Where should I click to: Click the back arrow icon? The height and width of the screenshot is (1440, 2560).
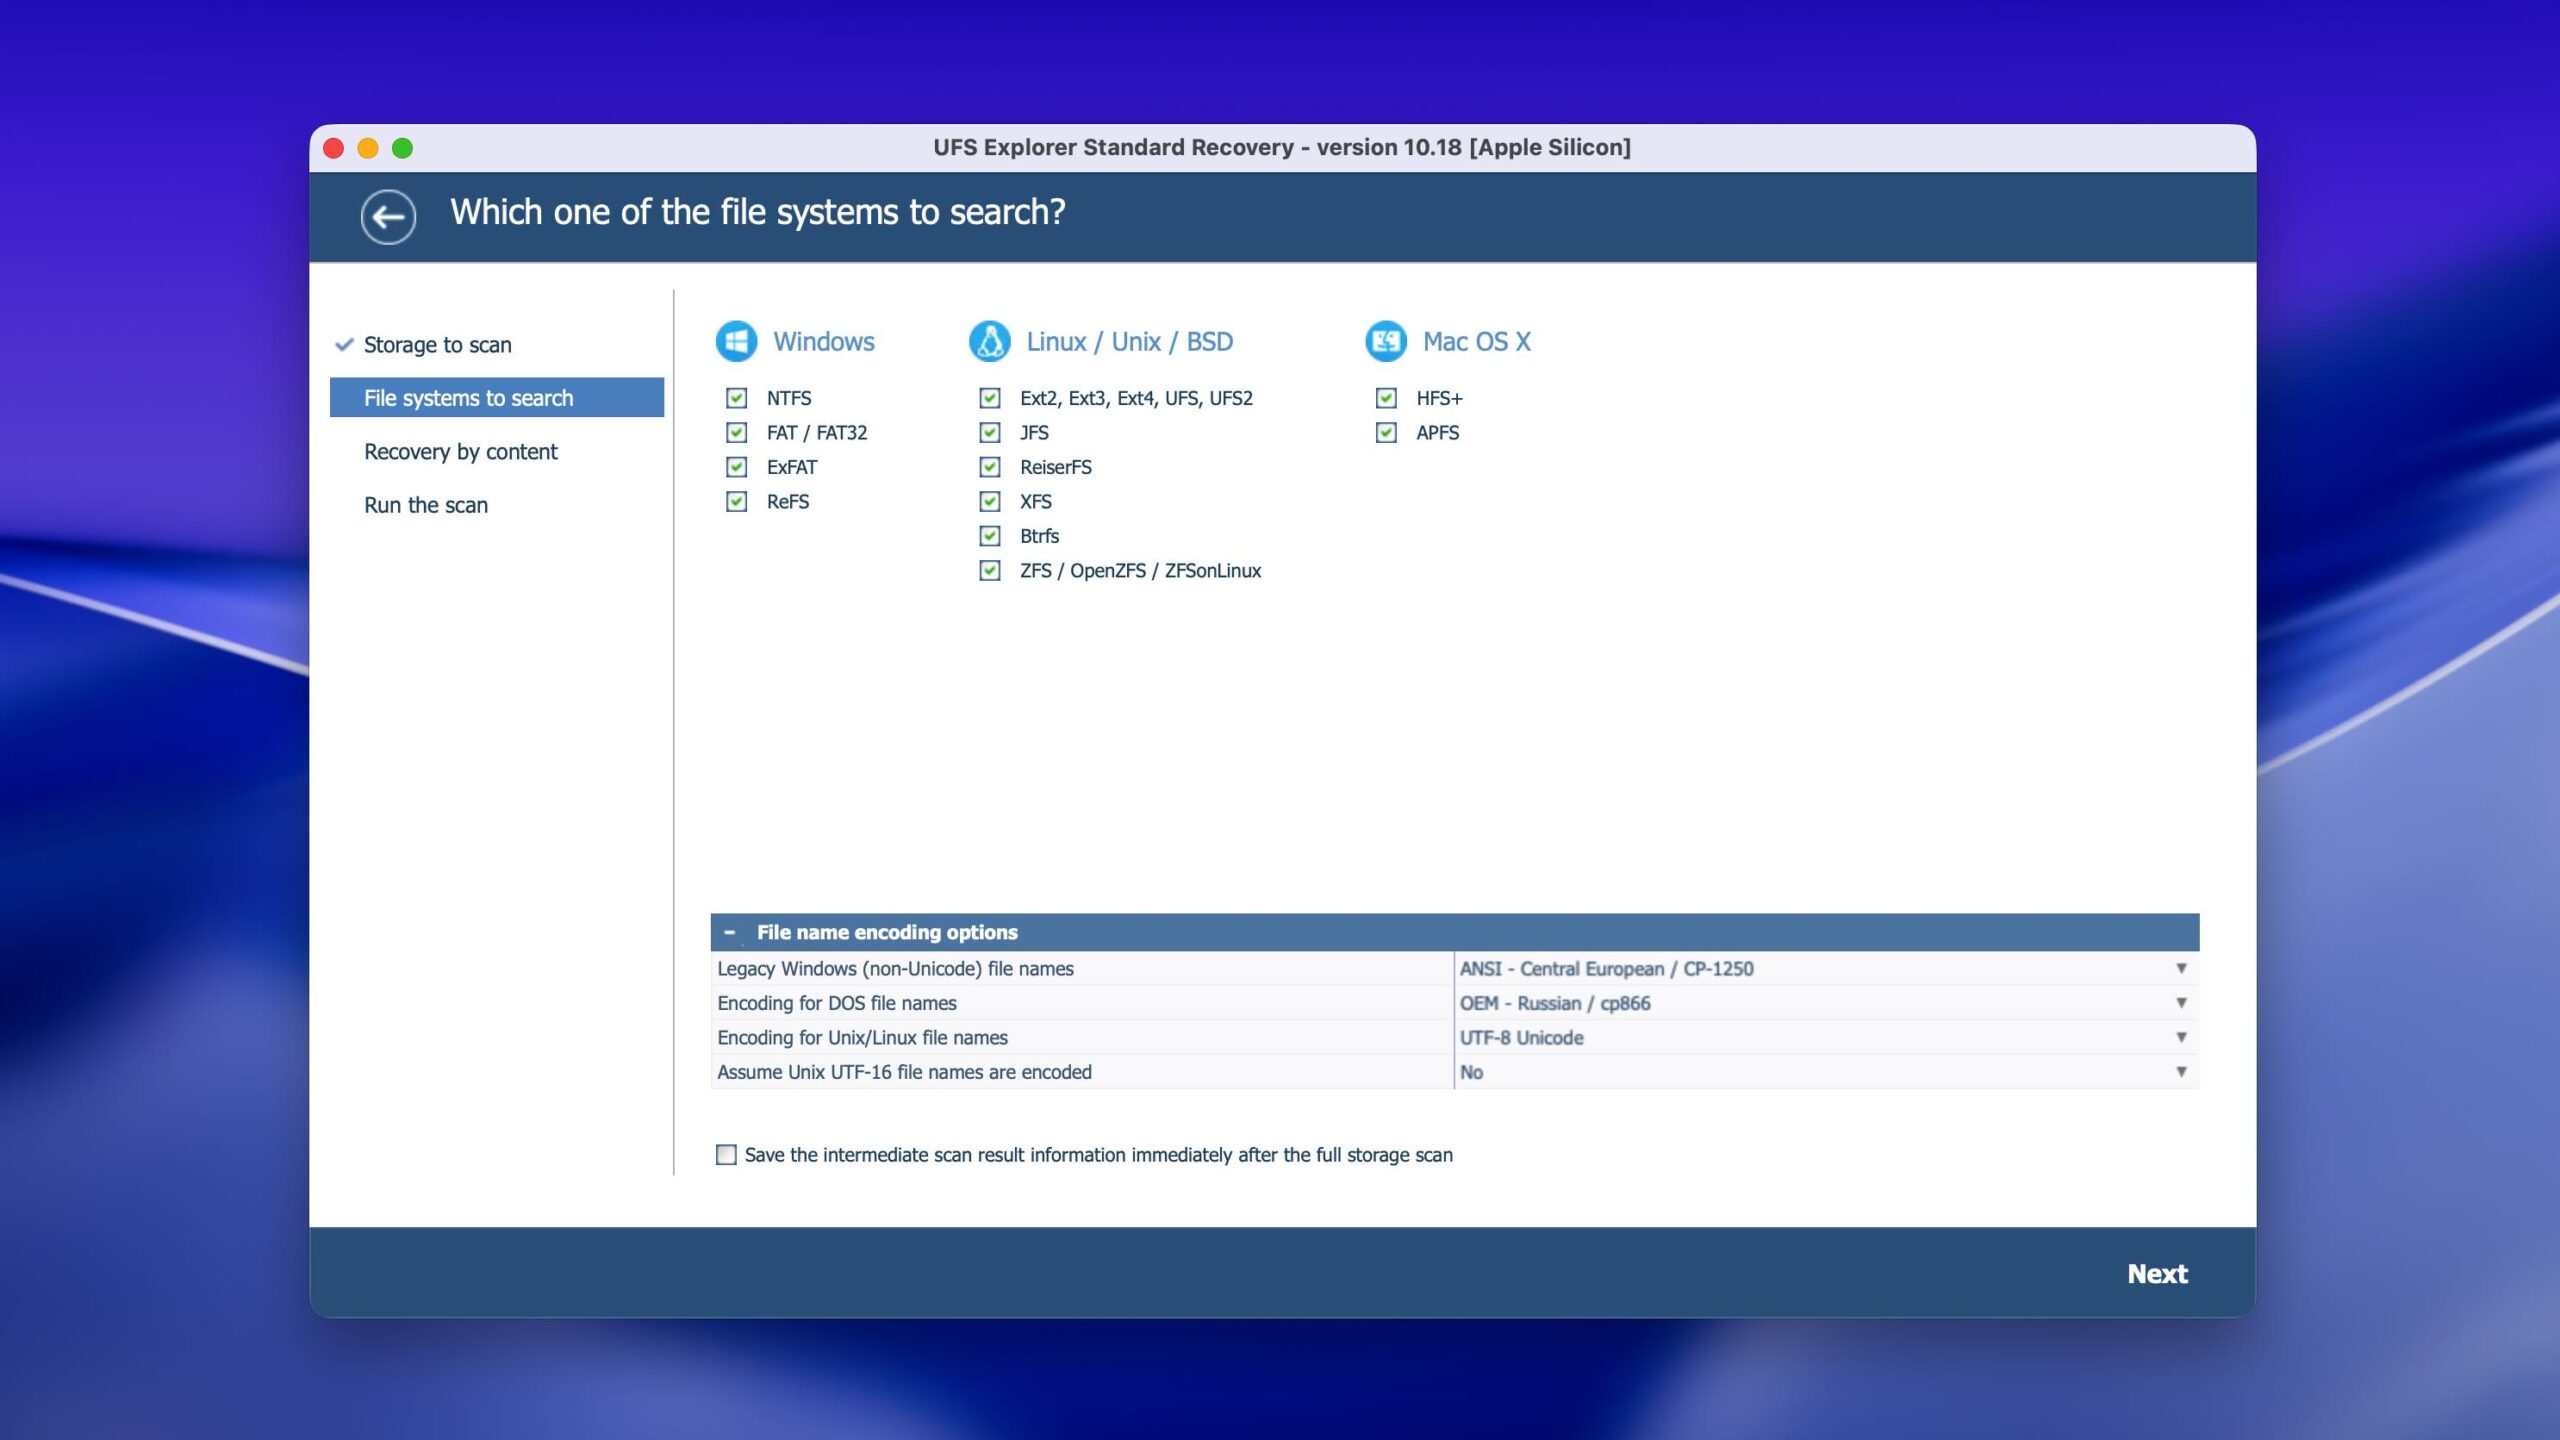point(388,216)
